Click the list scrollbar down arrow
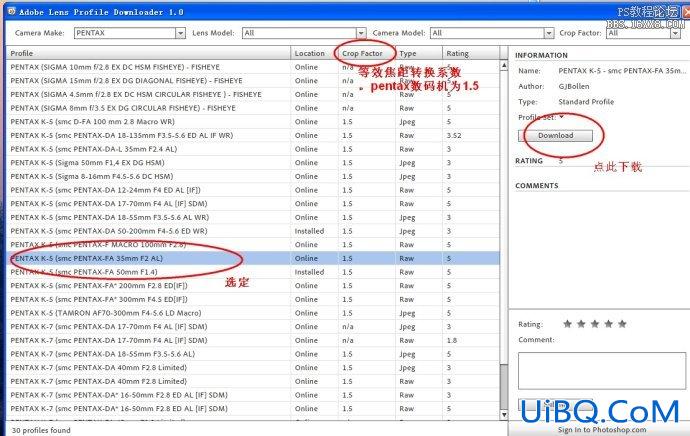The height and width of the screenshot is (436, 690). (x=504, y=414)
